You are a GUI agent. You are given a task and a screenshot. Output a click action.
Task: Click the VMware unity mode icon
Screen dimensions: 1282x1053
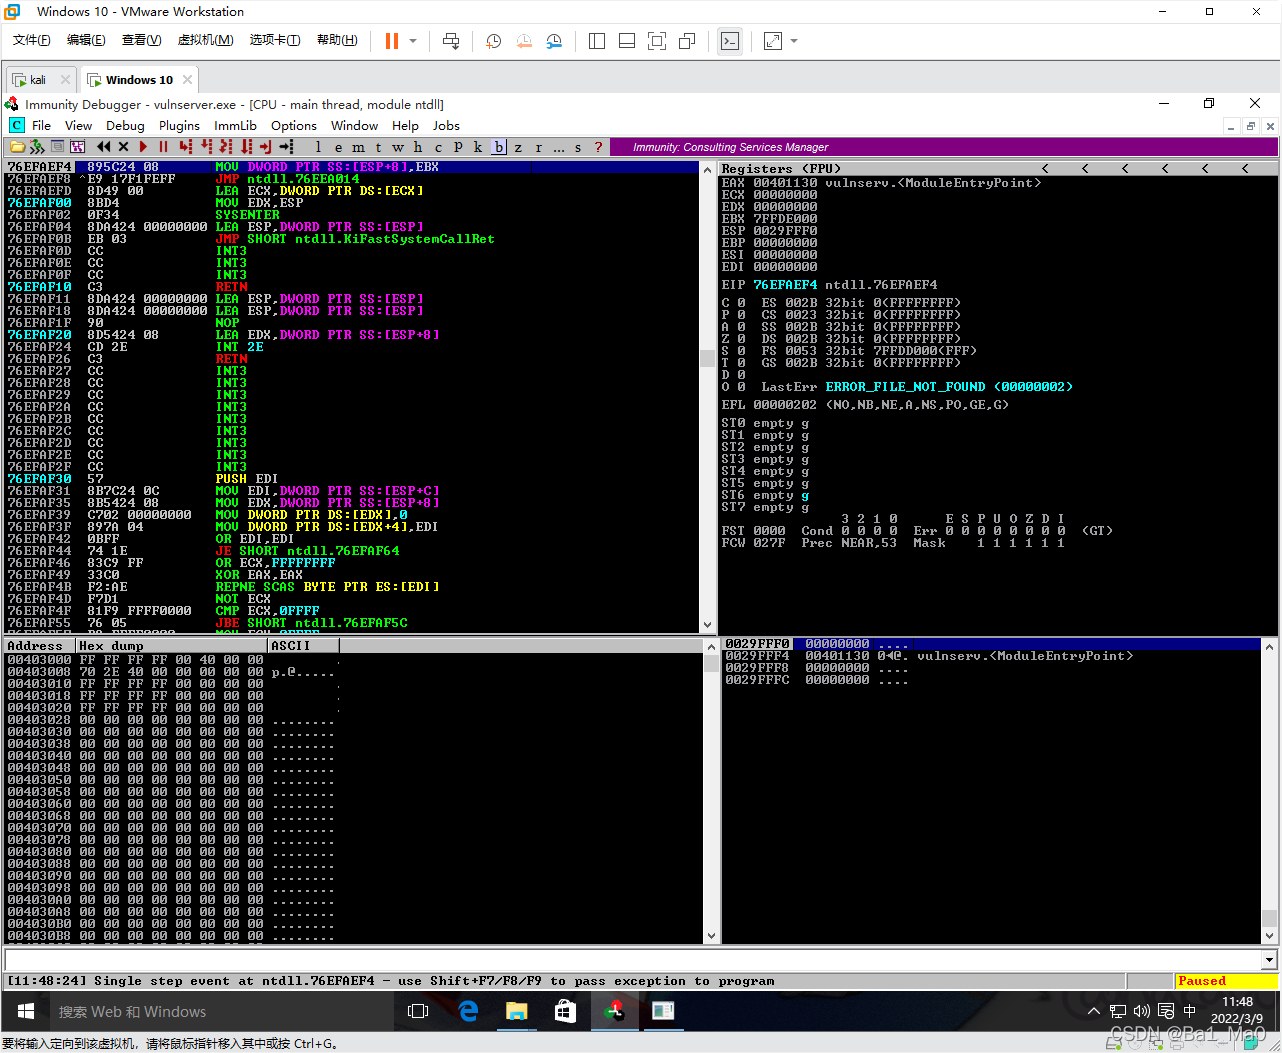point(687,41)
